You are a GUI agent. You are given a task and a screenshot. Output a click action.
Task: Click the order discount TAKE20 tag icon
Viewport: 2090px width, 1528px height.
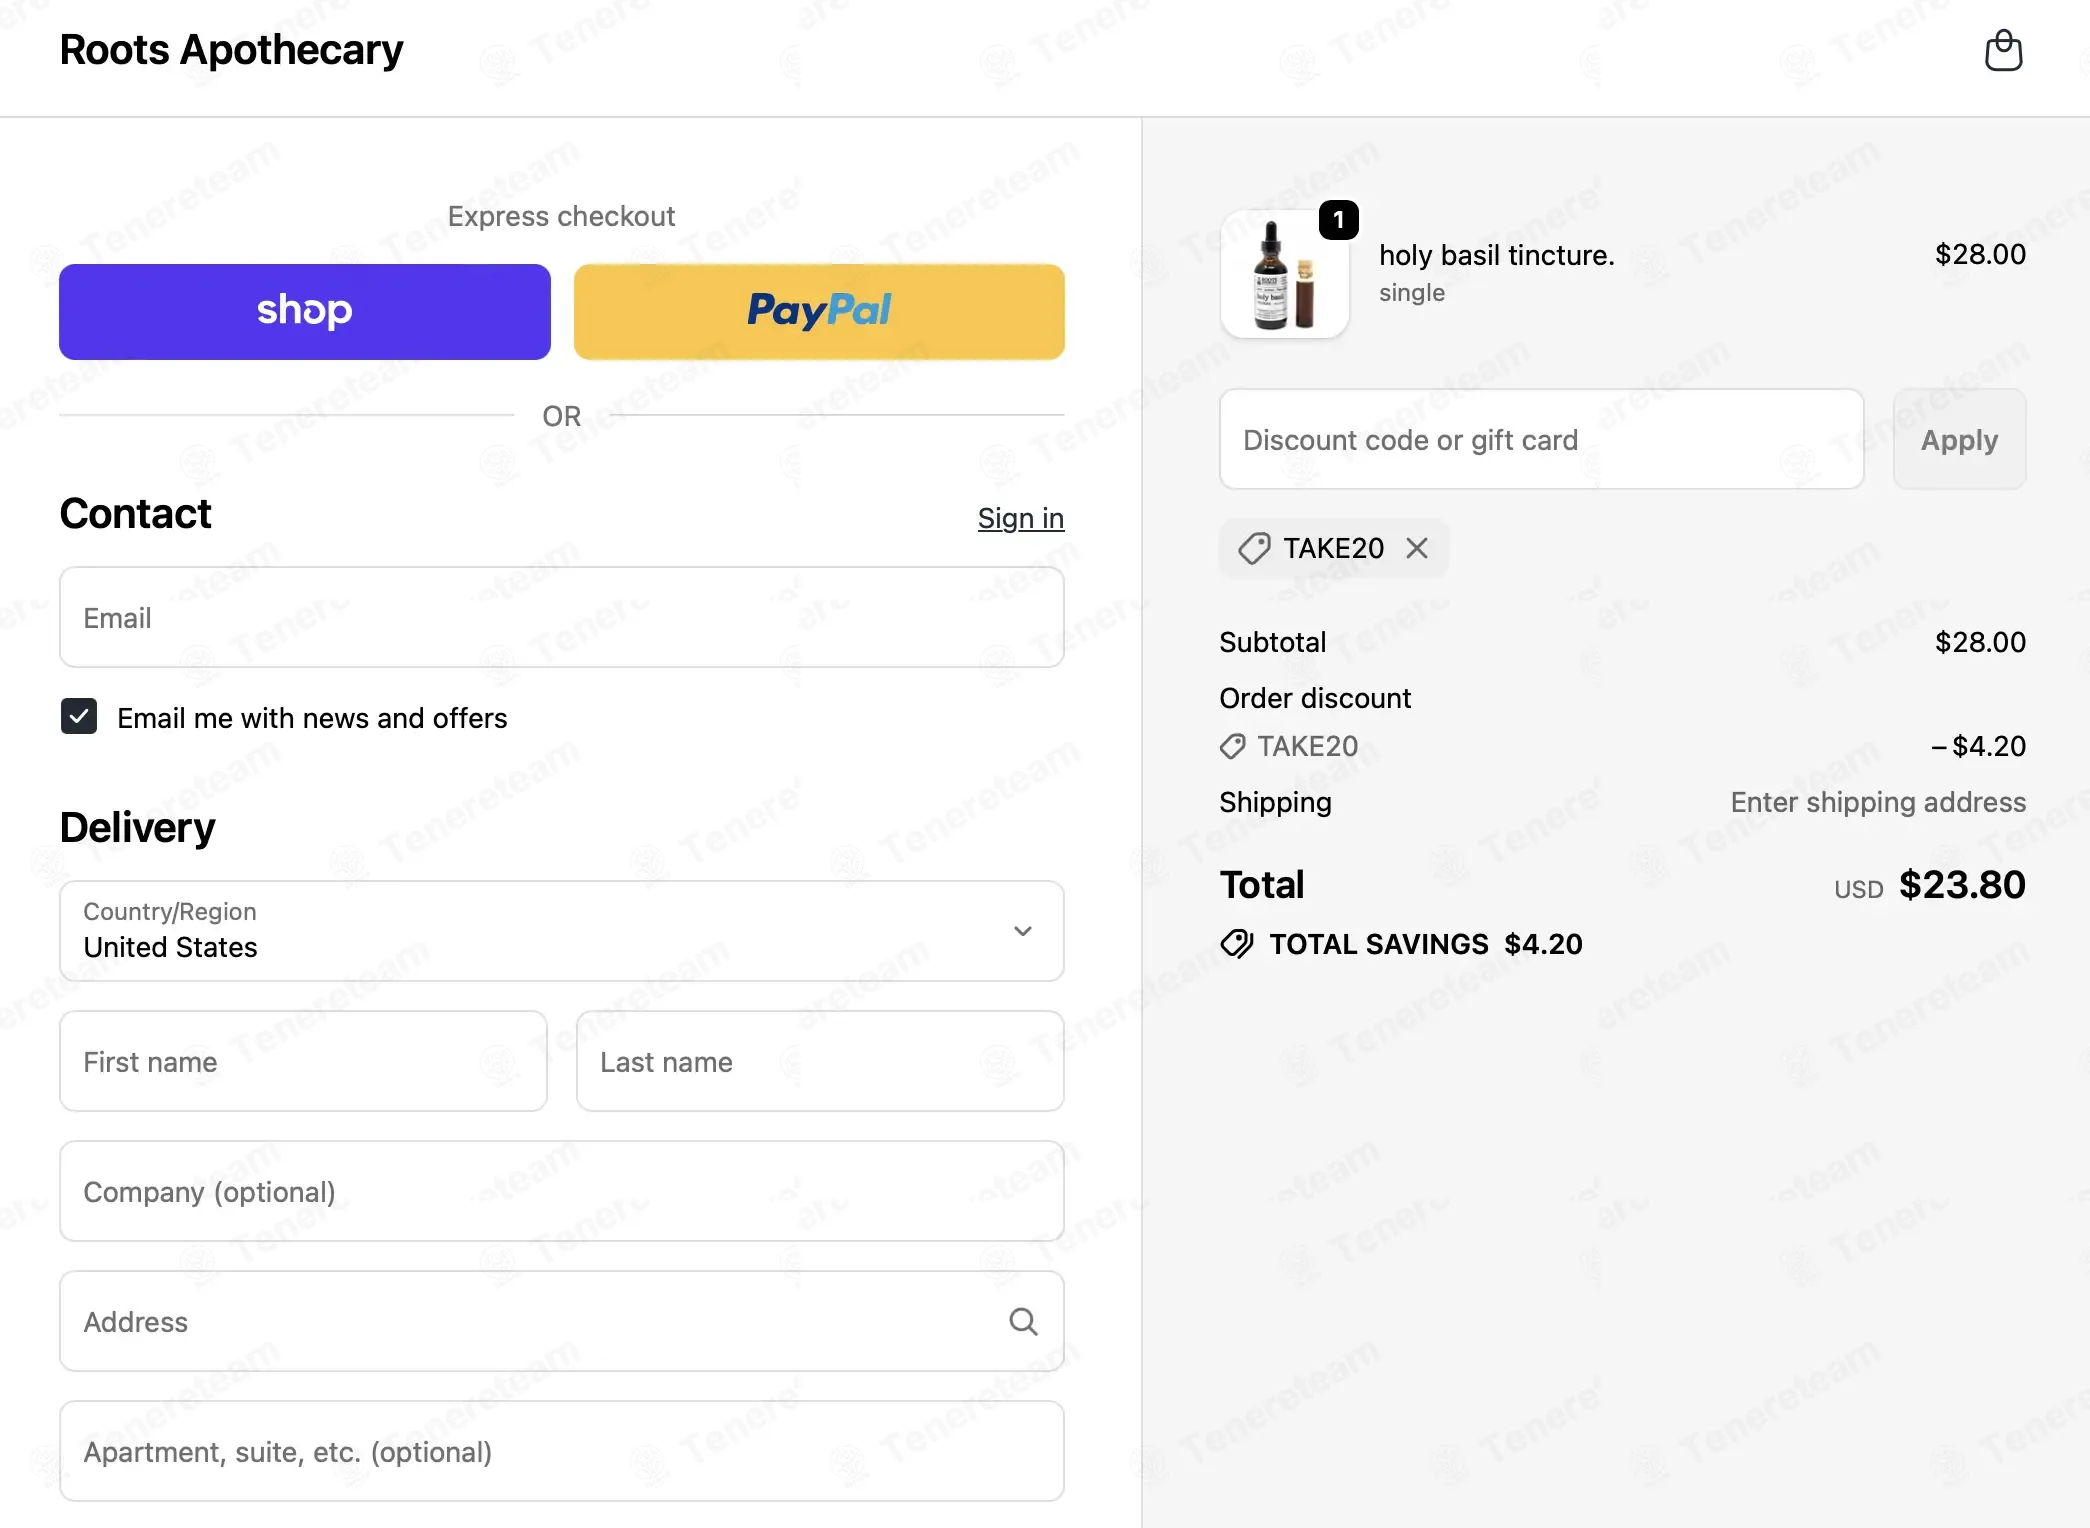tap(1233, 746)
